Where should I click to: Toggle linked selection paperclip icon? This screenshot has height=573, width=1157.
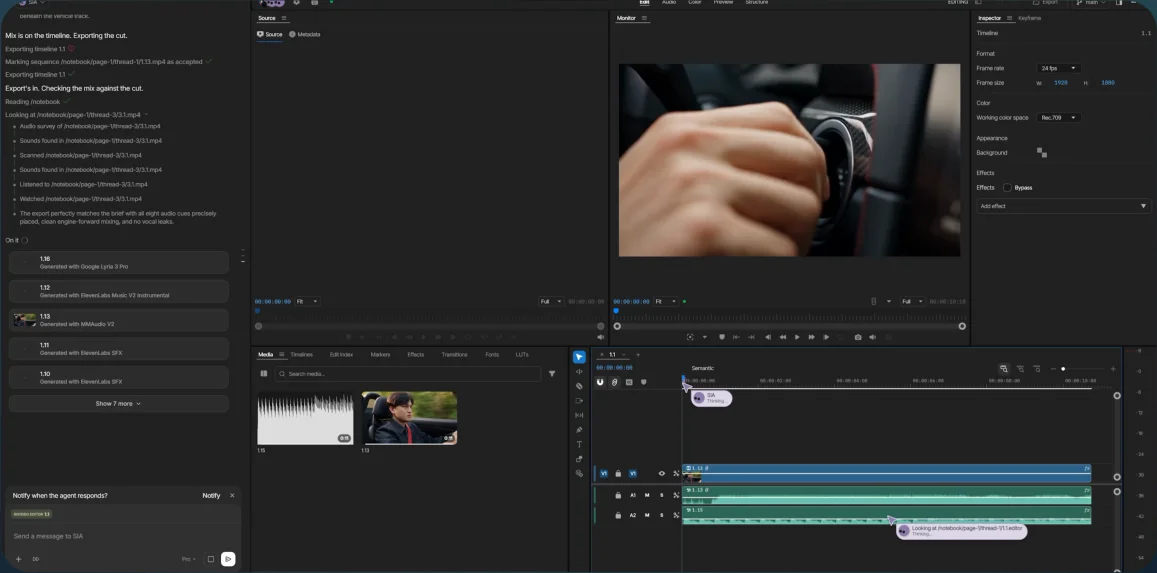pos(614,382)
